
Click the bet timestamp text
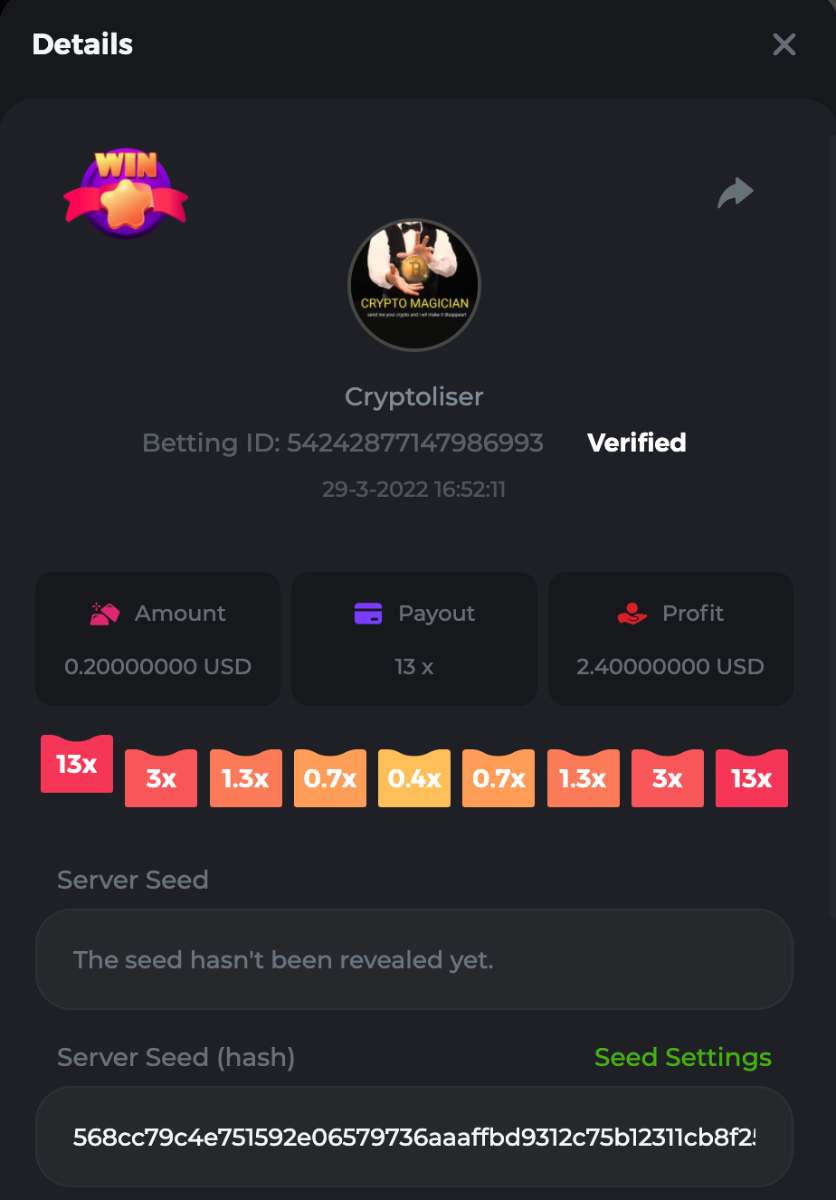(414, 490)
